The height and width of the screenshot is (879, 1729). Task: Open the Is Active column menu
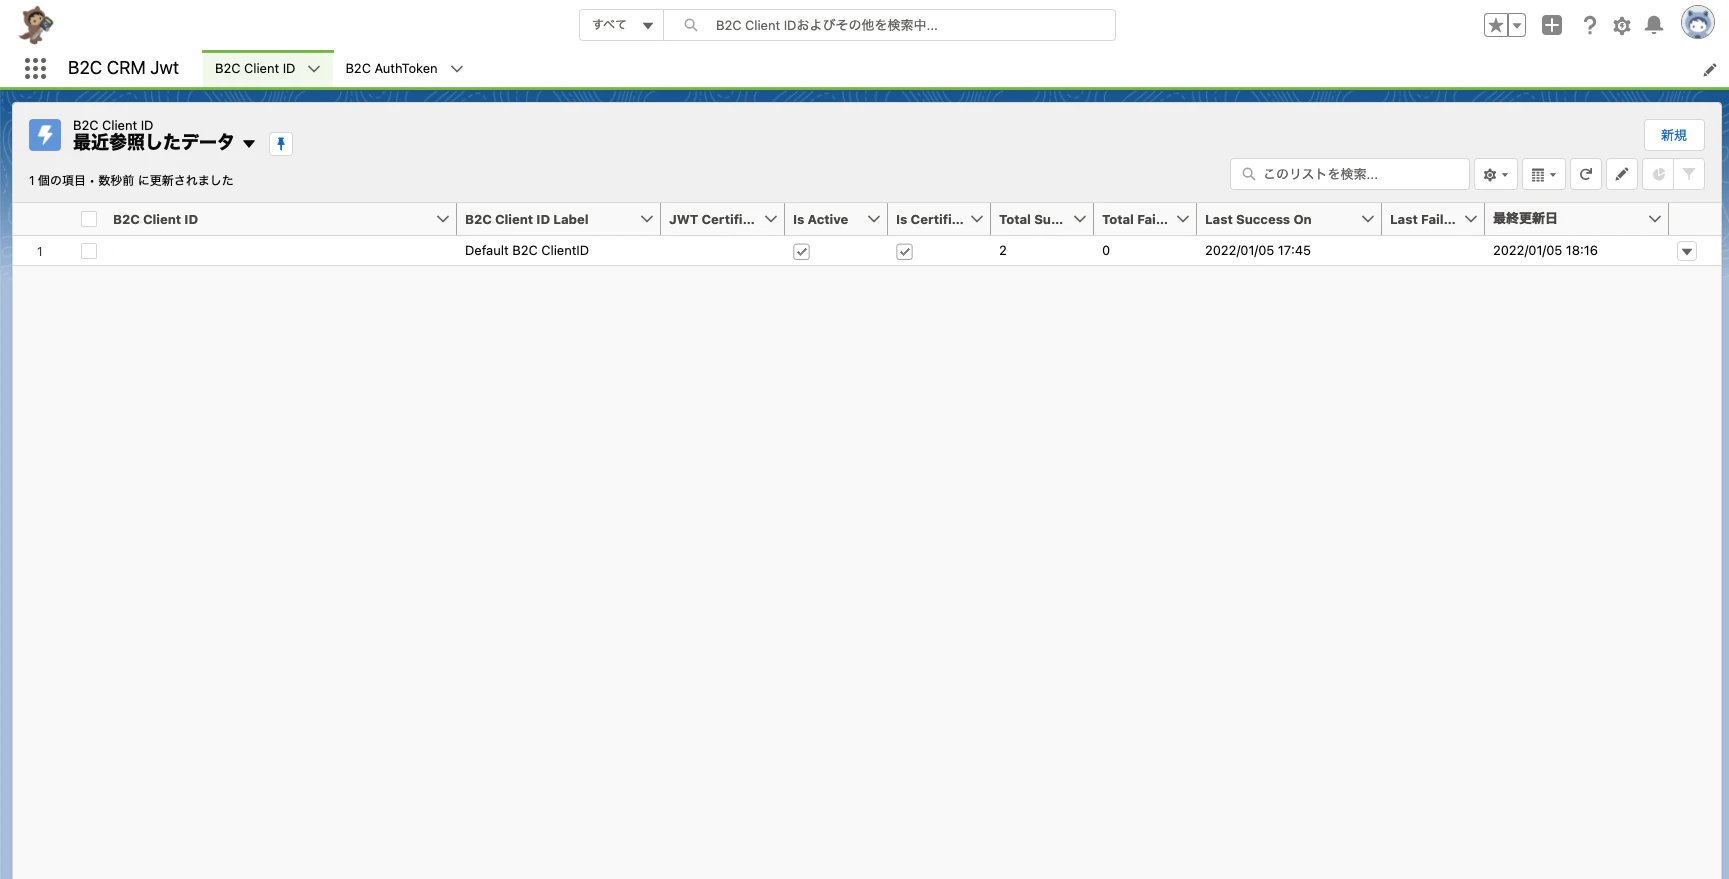[874, 219]
